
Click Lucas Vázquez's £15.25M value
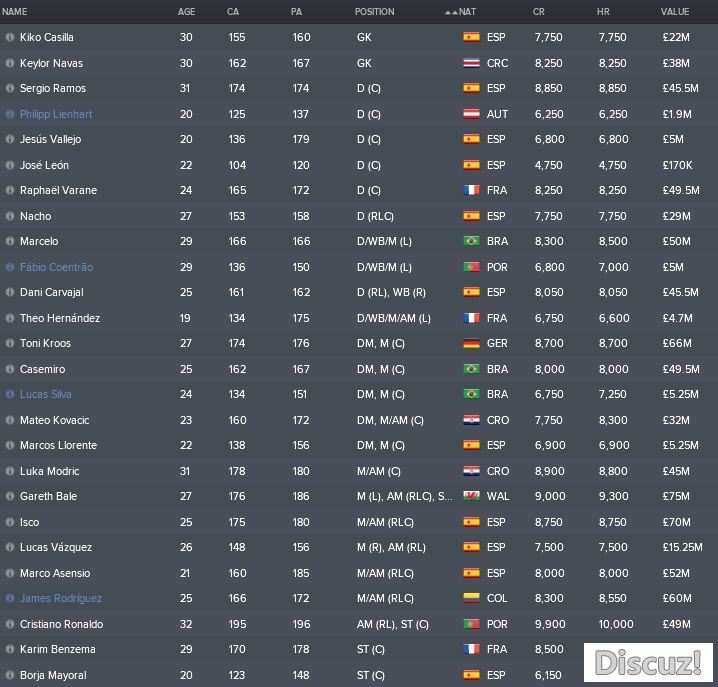coord(682,547)
